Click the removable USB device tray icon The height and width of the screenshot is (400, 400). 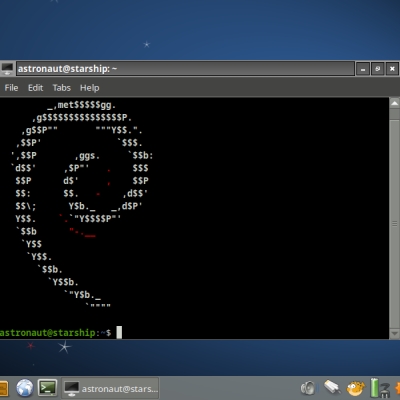pos(332,388)
